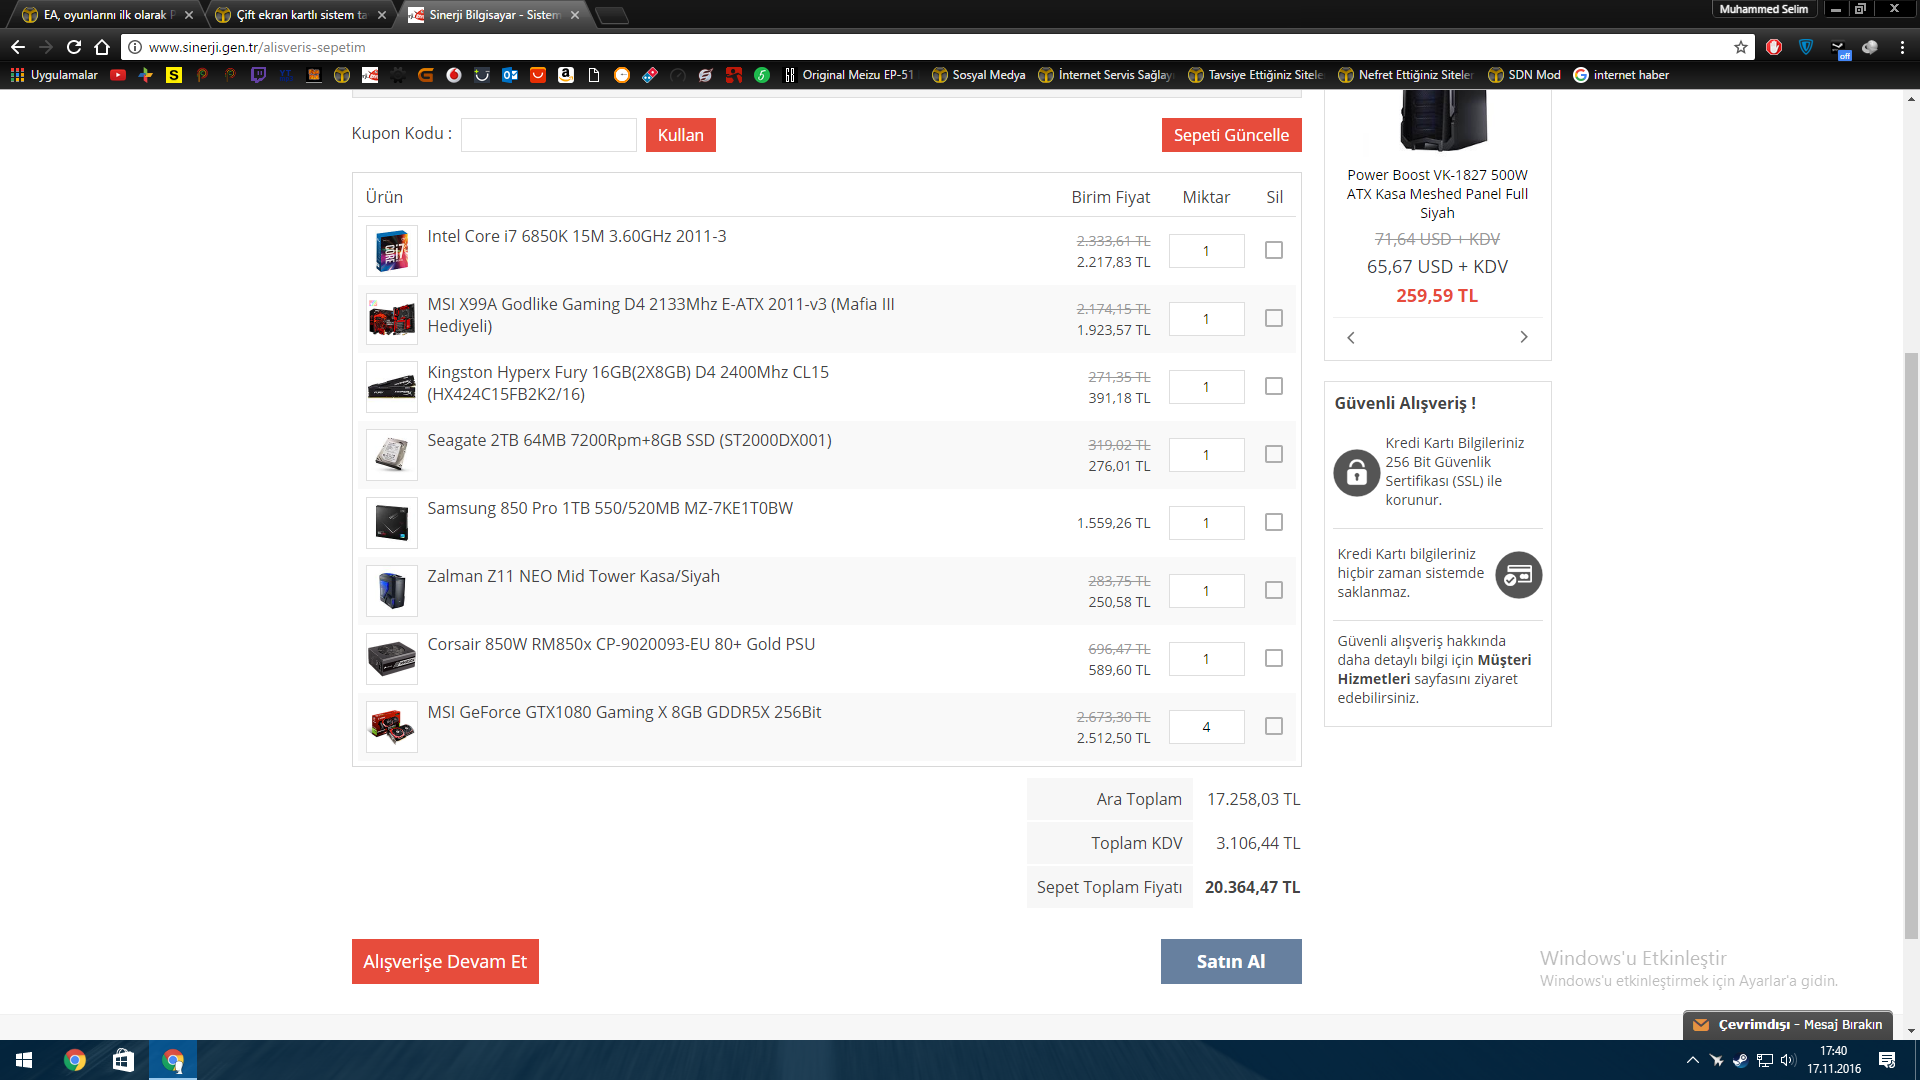Image resolution: width=1920 pixels, height=1080 pixels.
Task: Bookmark page with the star icon
Action: (1741, 47)
